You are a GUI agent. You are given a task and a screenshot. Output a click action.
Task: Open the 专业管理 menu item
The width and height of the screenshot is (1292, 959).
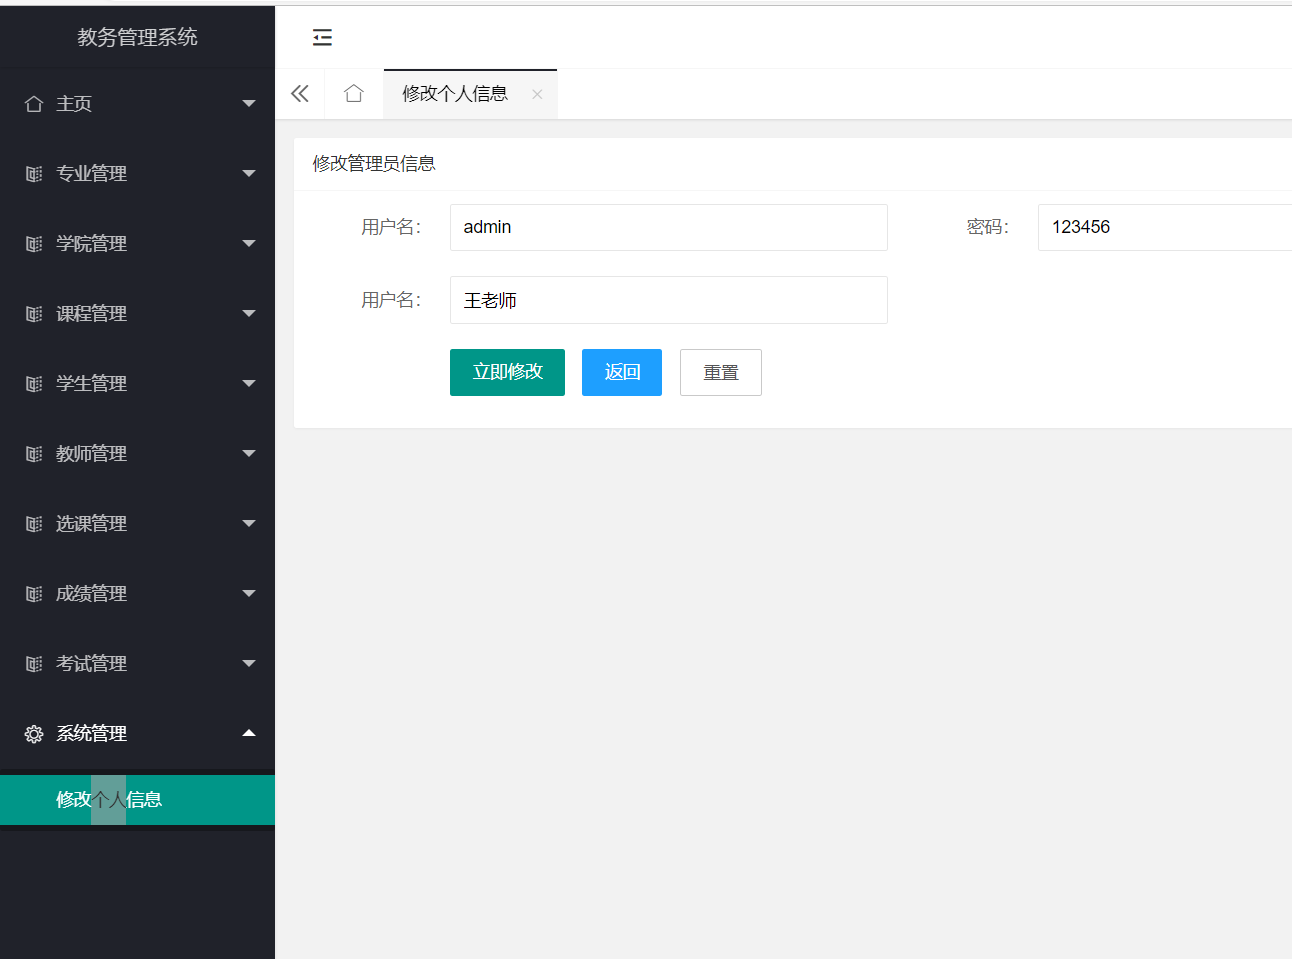[x=137, y=174]
